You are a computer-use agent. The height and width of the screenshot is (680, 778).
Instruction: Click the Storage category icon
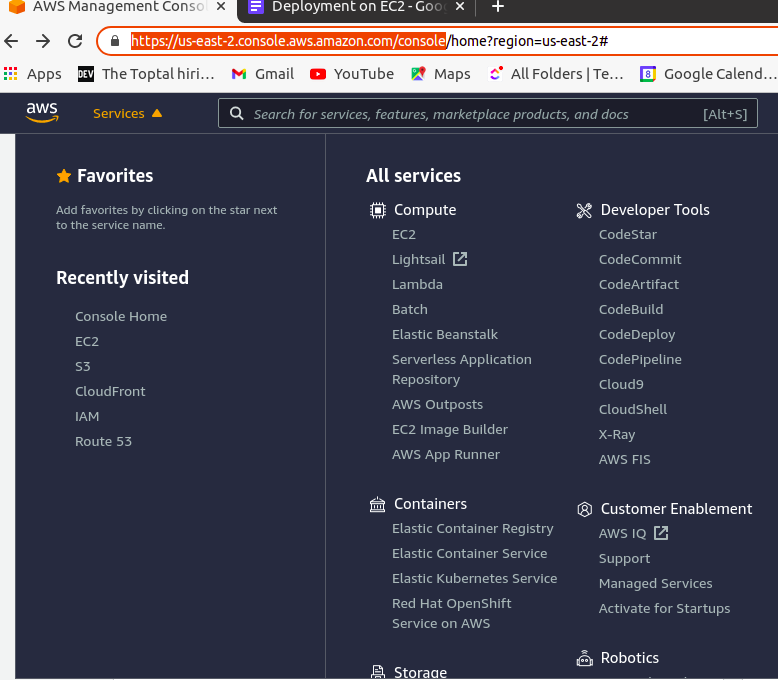[x=378, y=672]
